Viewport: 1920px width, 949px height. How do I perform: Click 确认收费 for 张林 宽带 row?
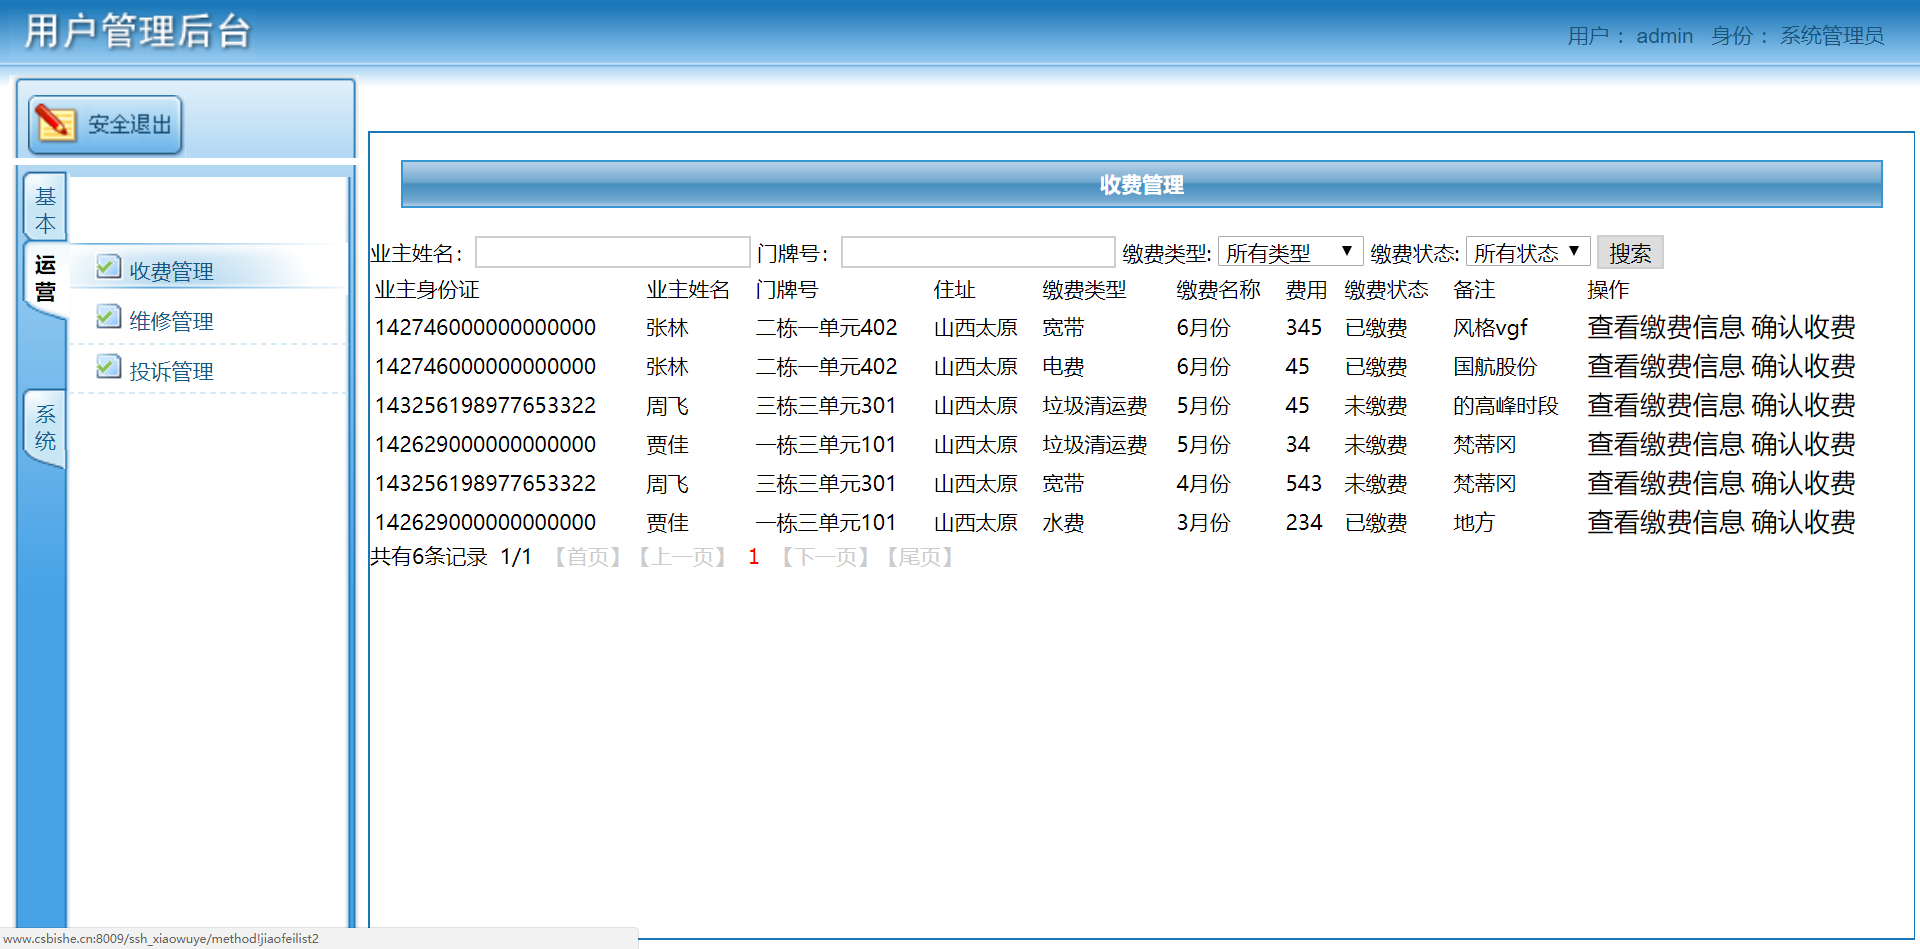[1803, 327]
